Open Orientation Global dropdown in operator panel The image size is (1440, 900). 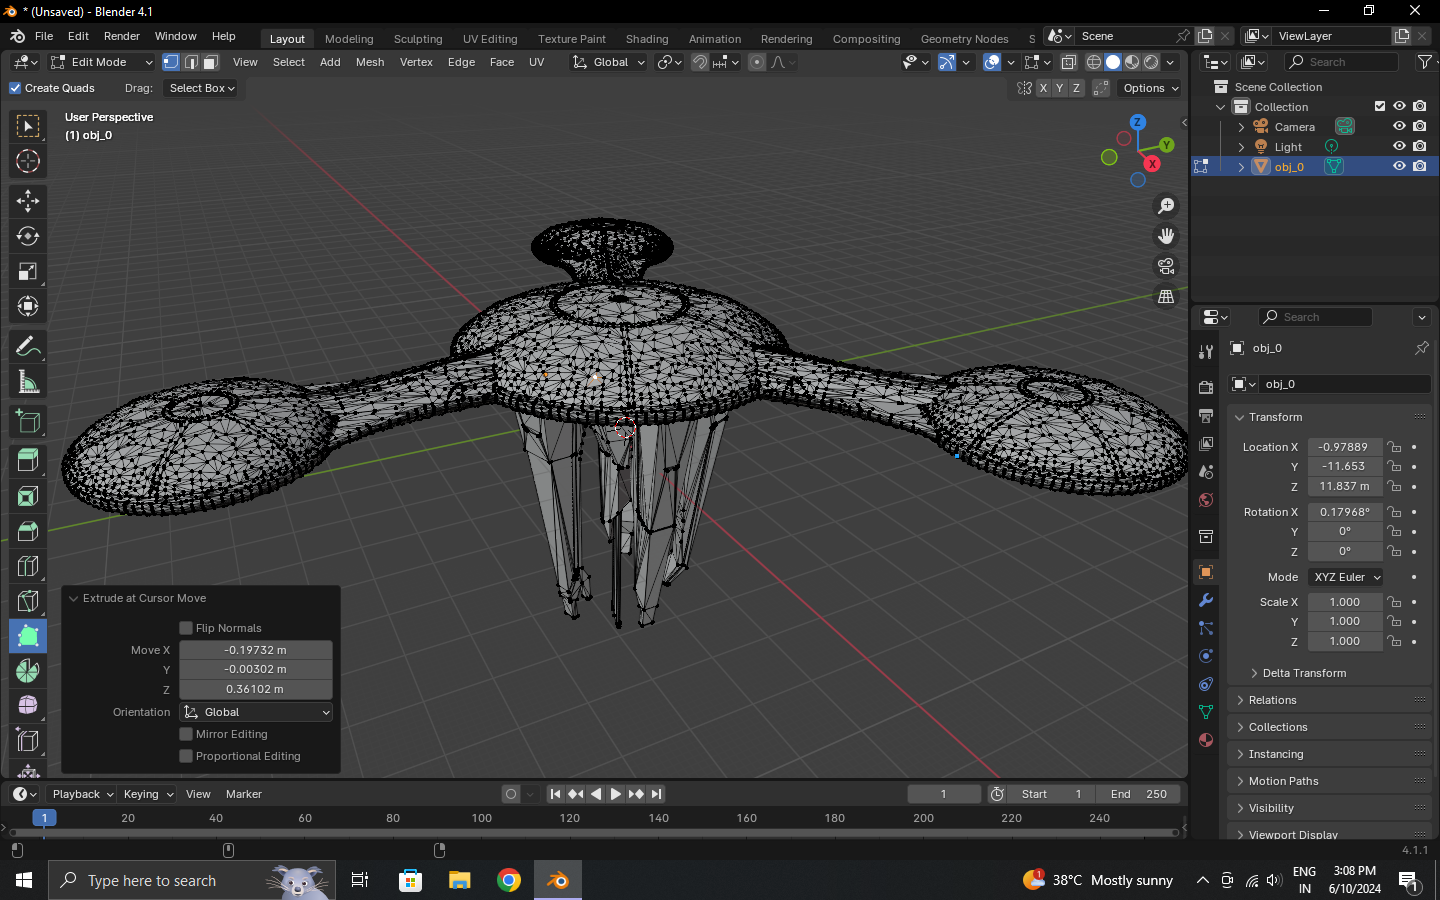(256, 712)
